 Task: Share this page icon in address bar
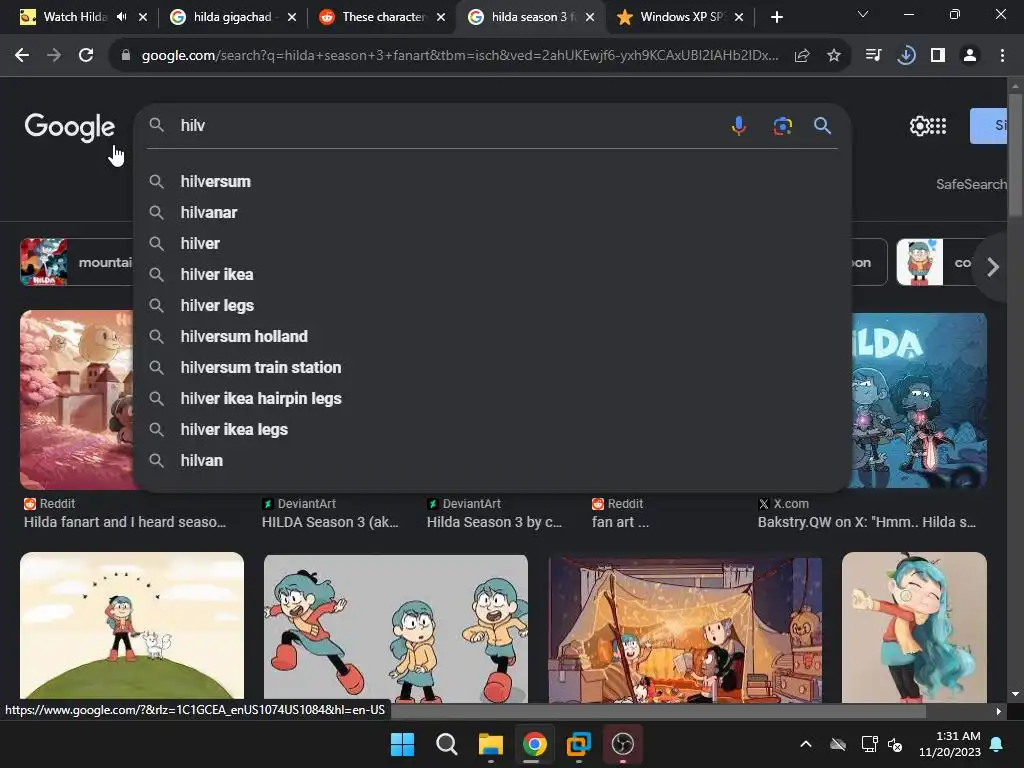pos(802,56)
